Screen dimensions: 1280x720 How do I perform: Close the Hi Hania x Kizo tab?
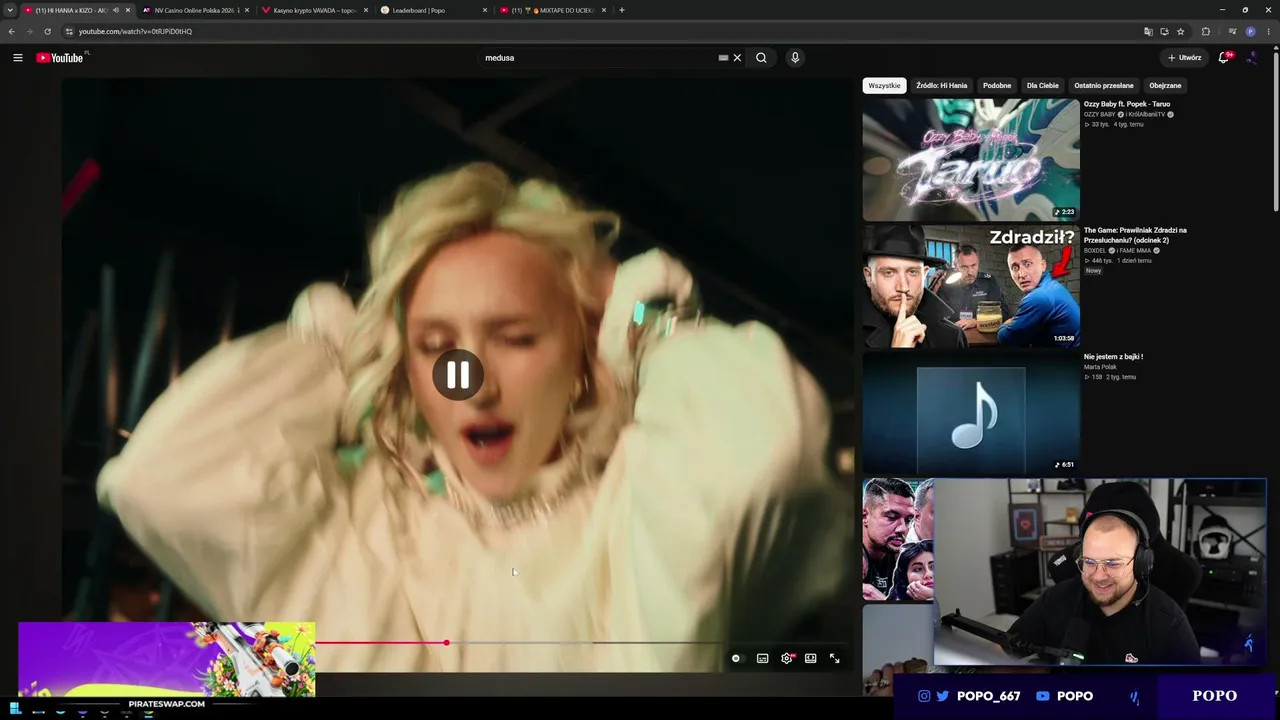(x=128, y=10)
